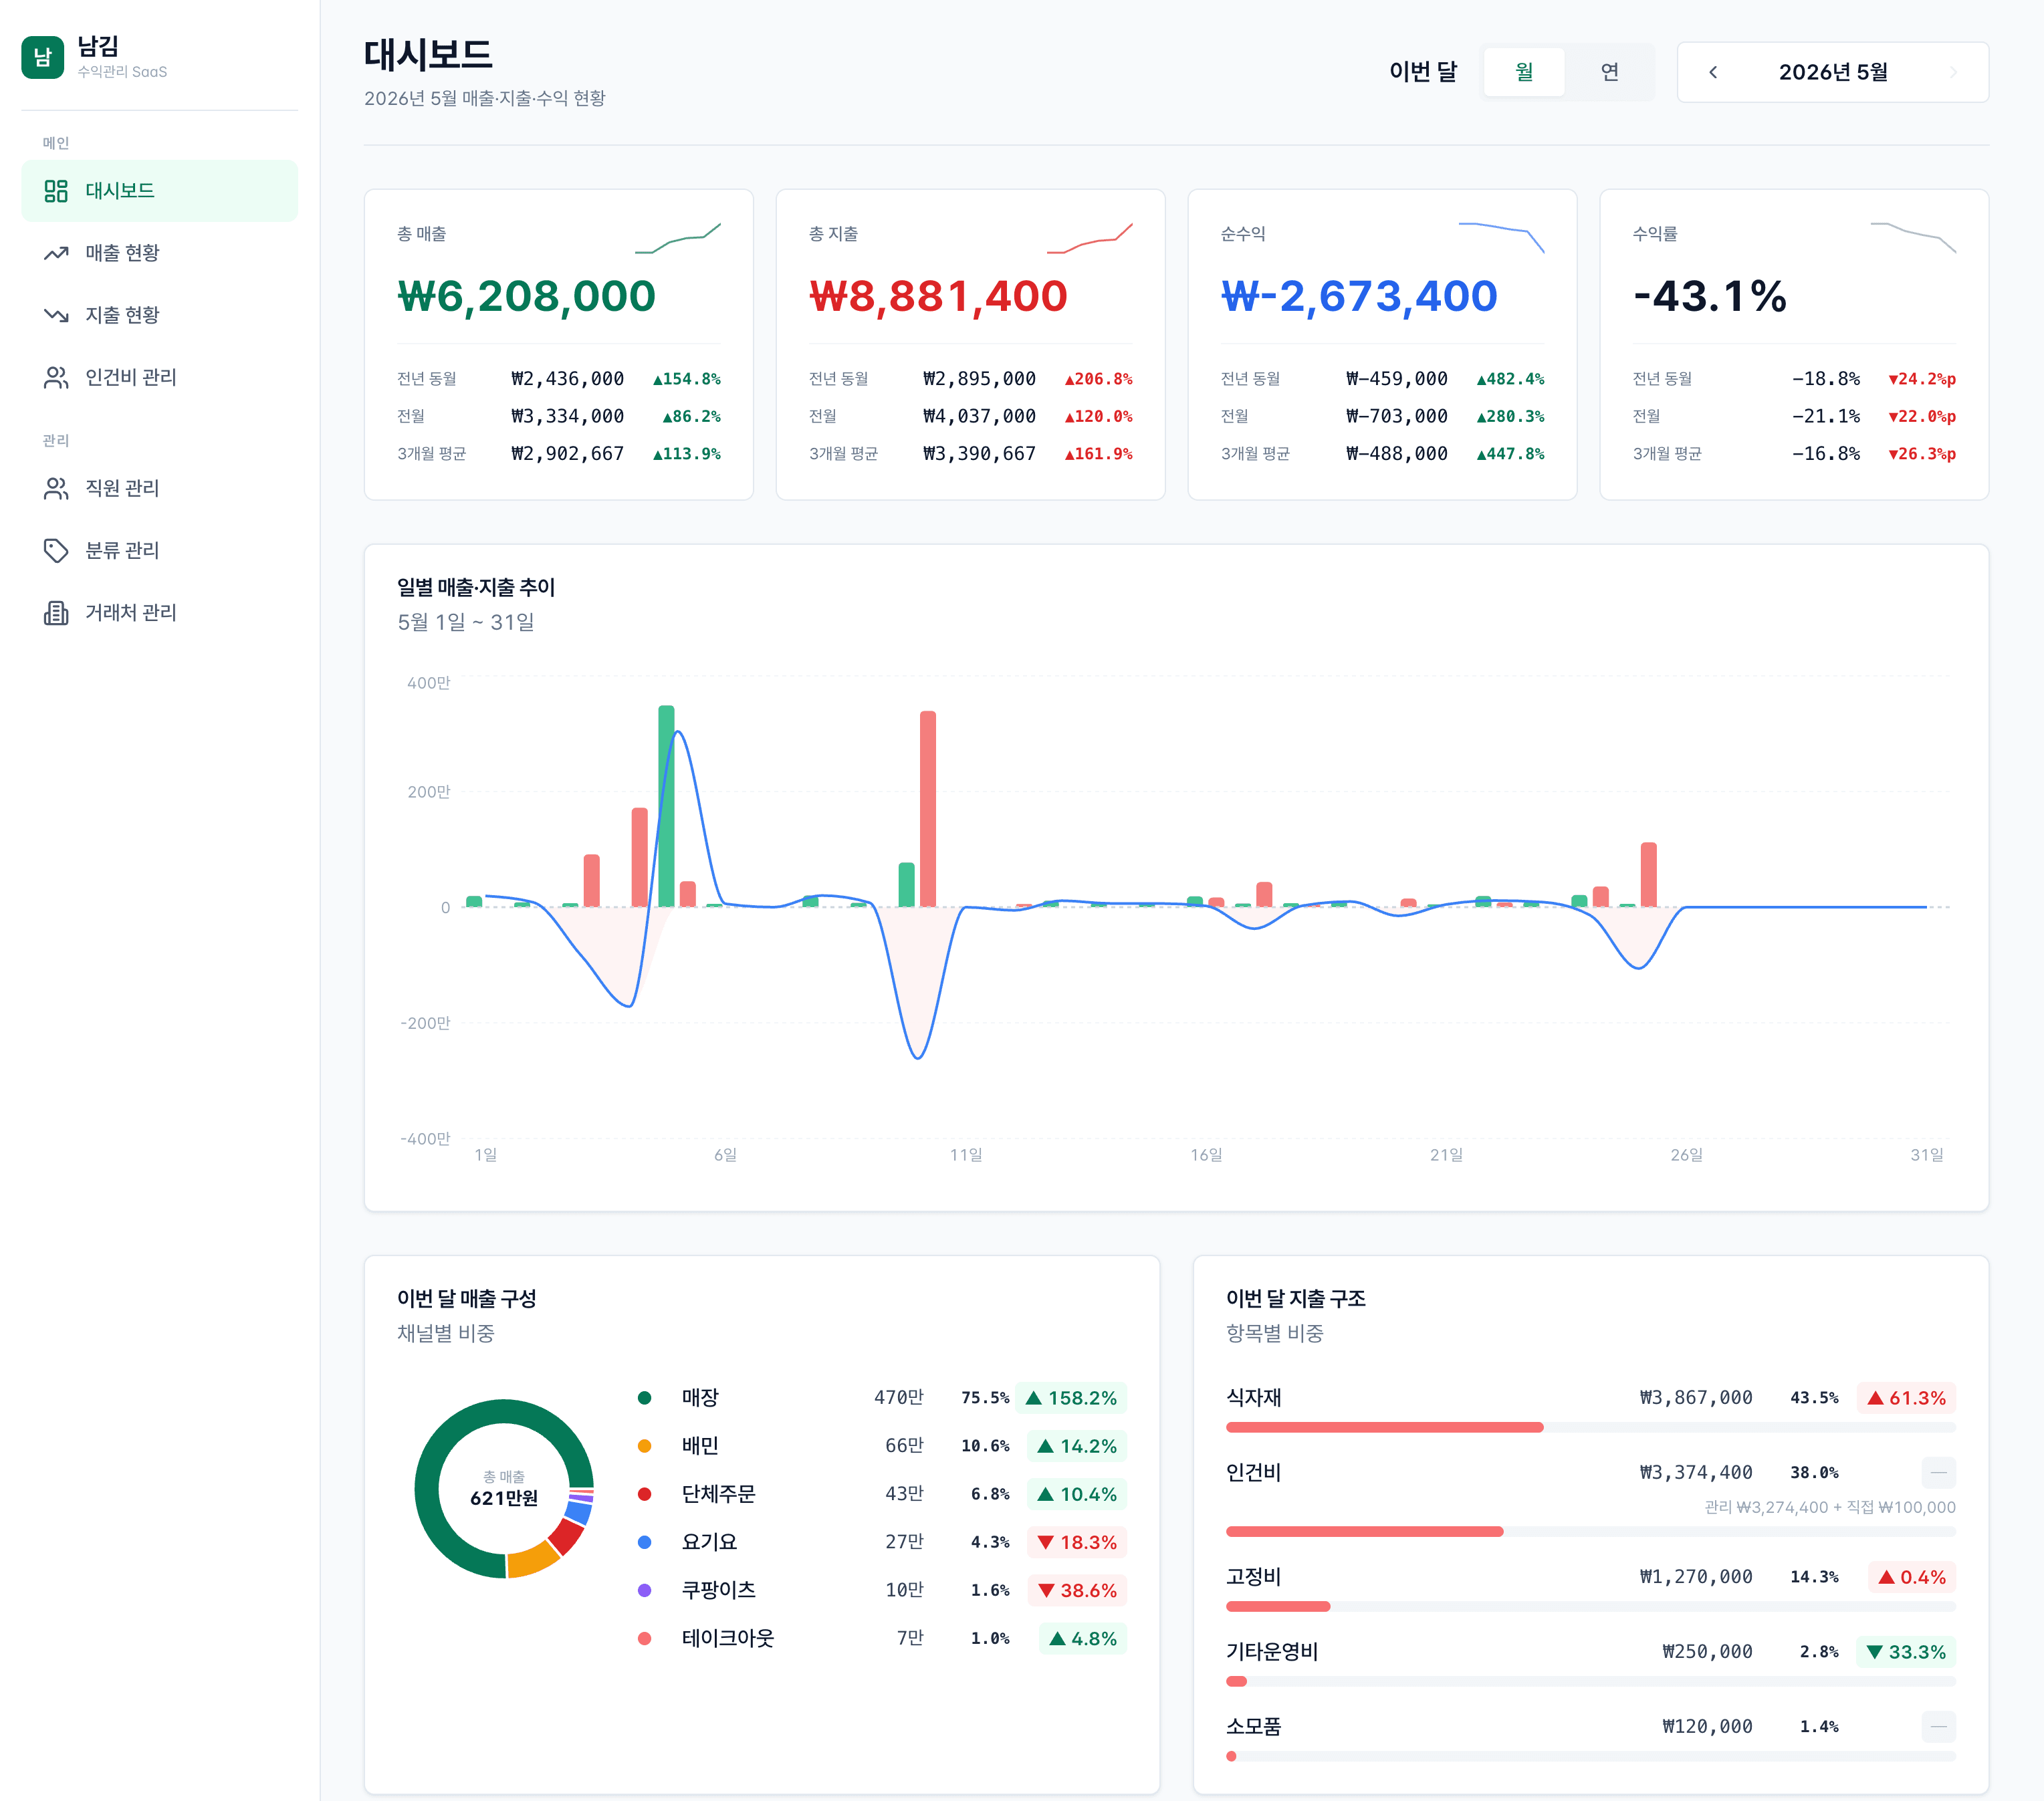Click the 직원 관리 people icon
Screen dimensions: 2044x1801
[x=56, y=488]
